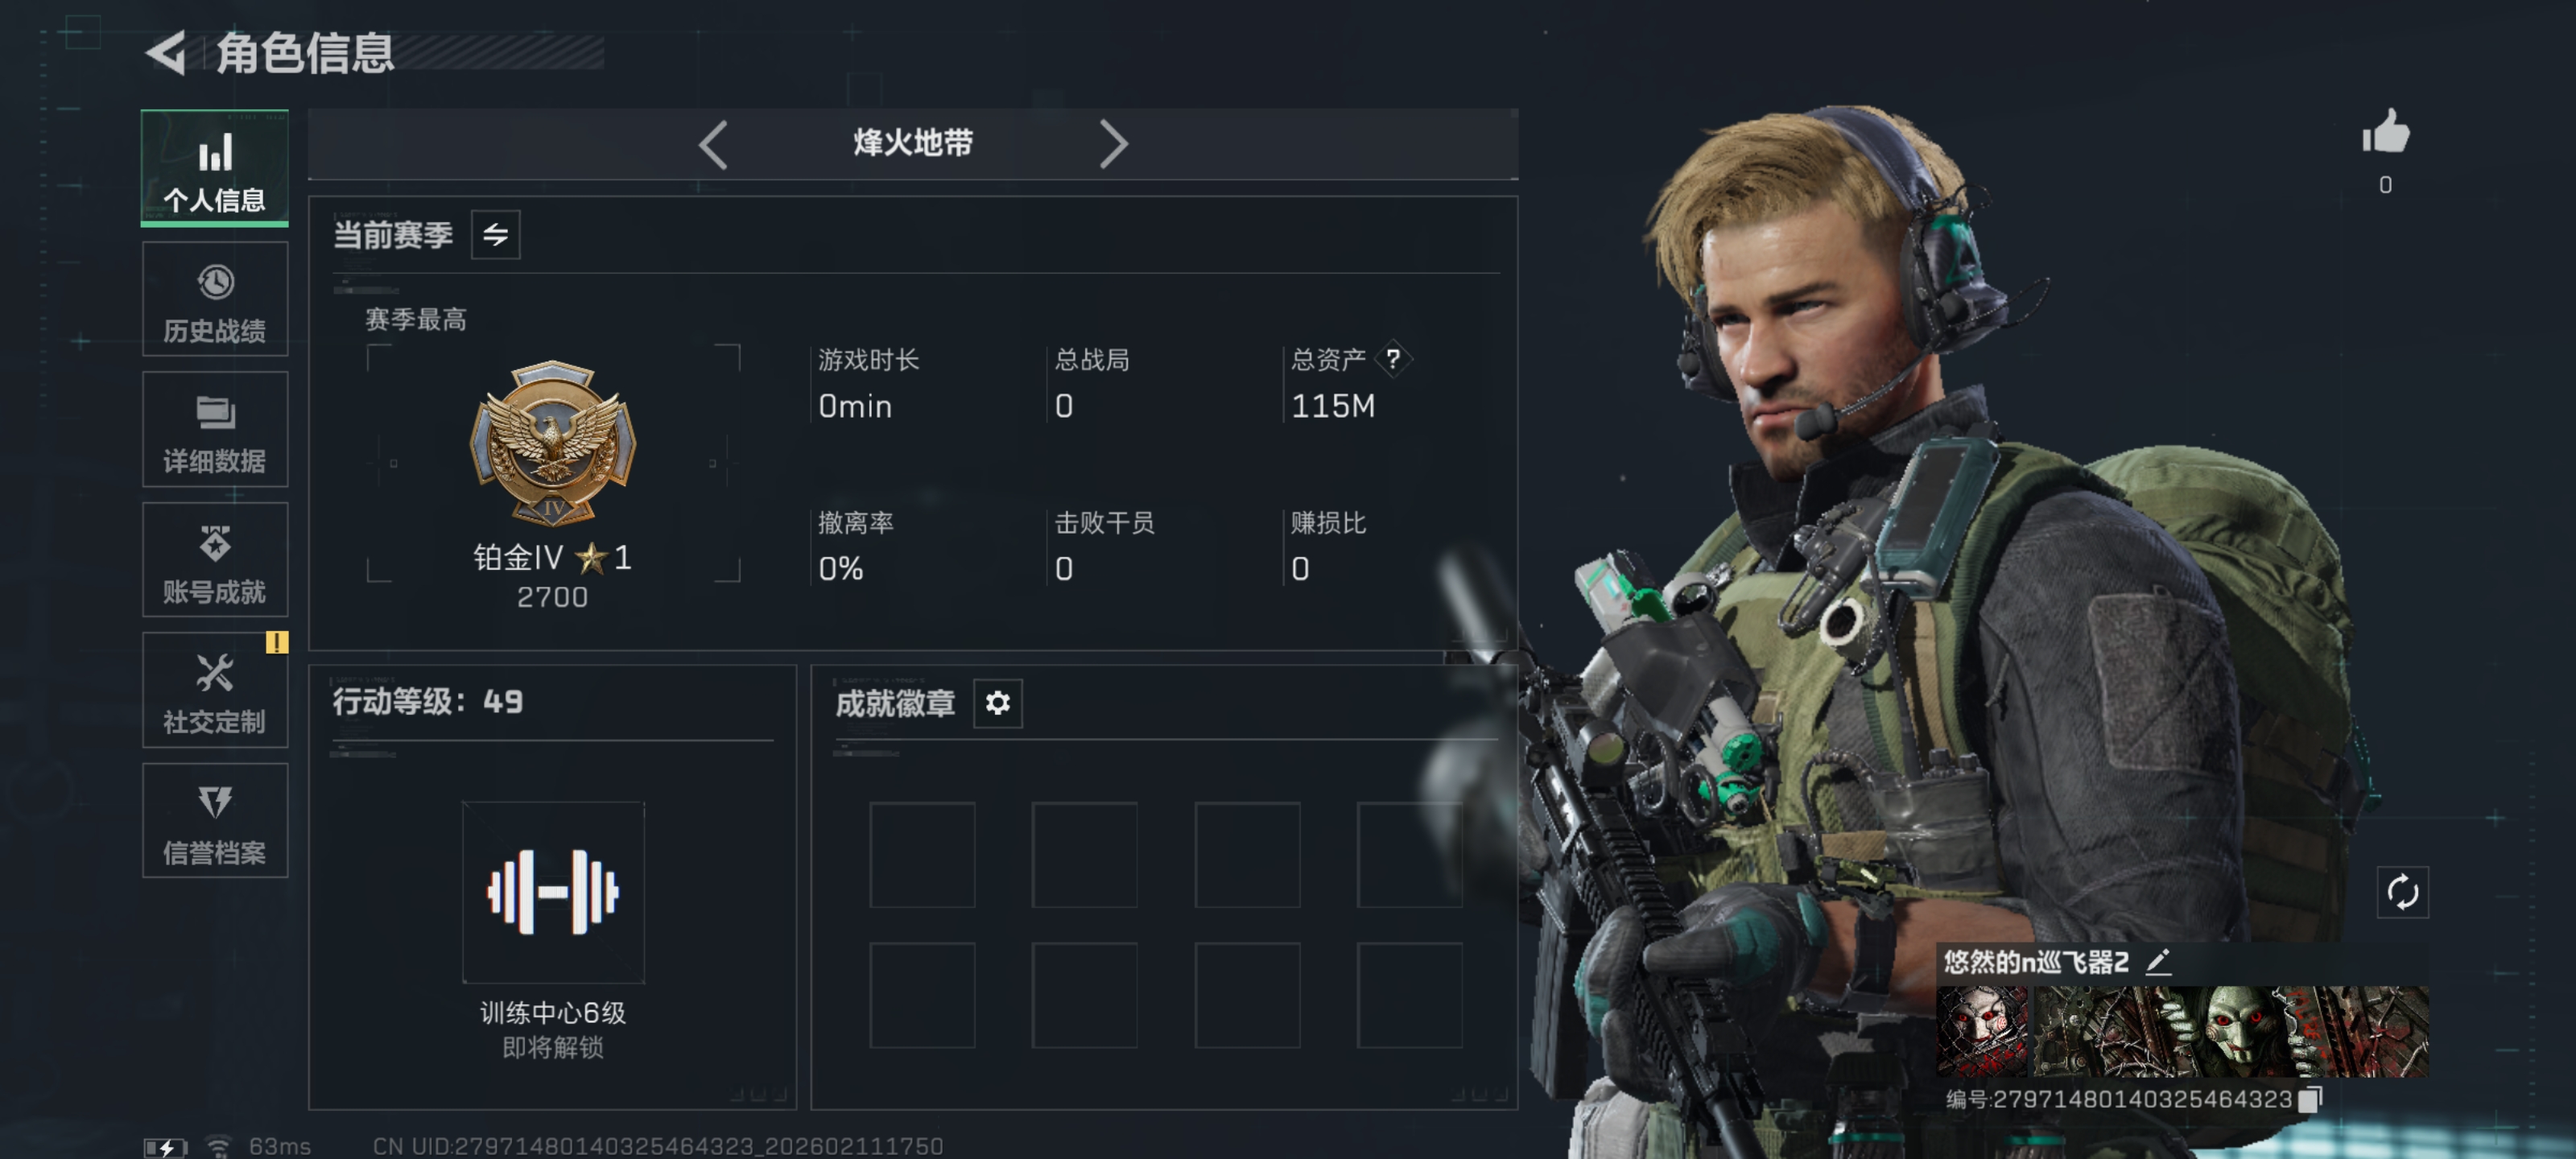Select the first empty achievement badge slot
This screenshot has height=1159, width=2576.
click(922, 855)
